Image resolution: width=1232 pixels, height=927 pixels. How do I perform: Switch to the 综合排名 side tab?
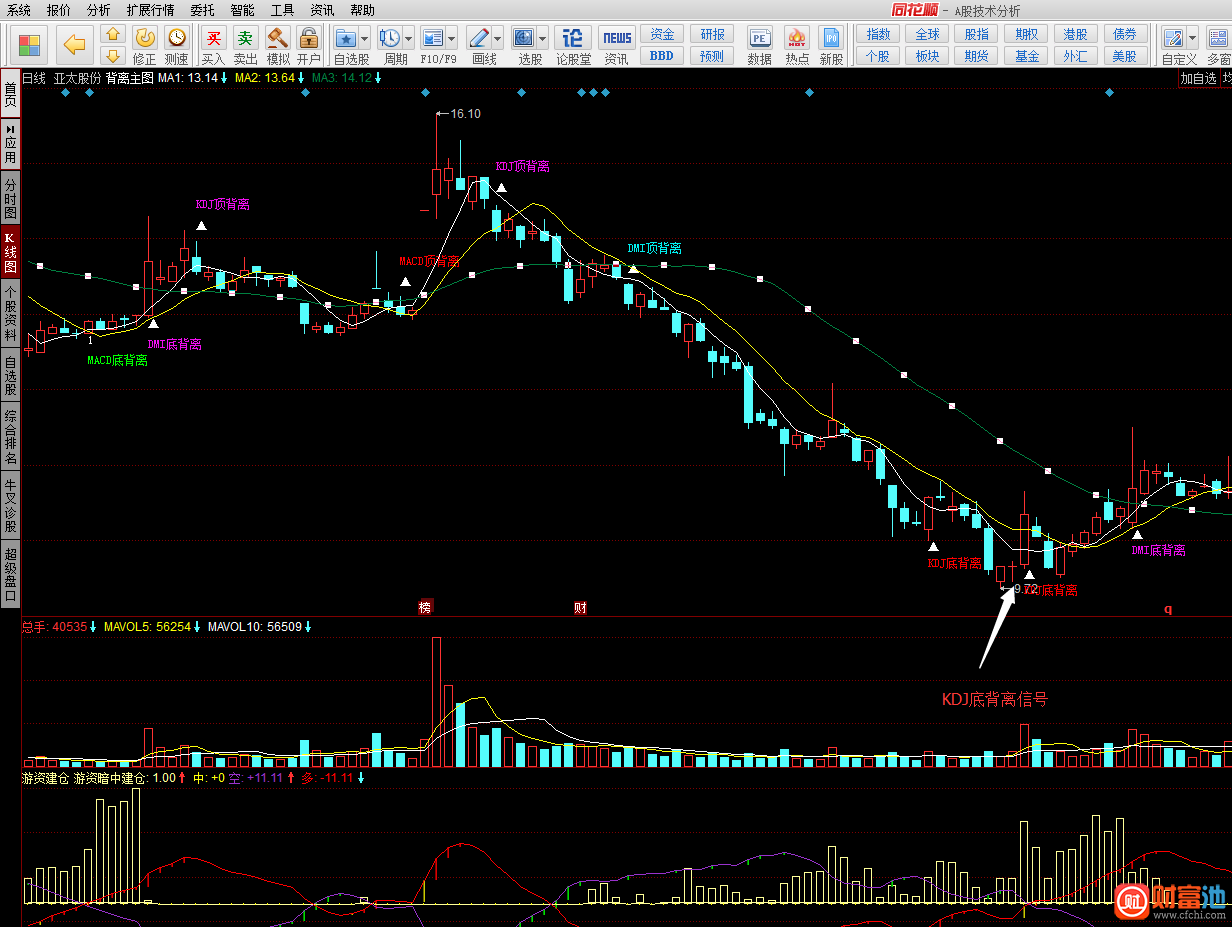pyautogui.click(x=10, y=438)
